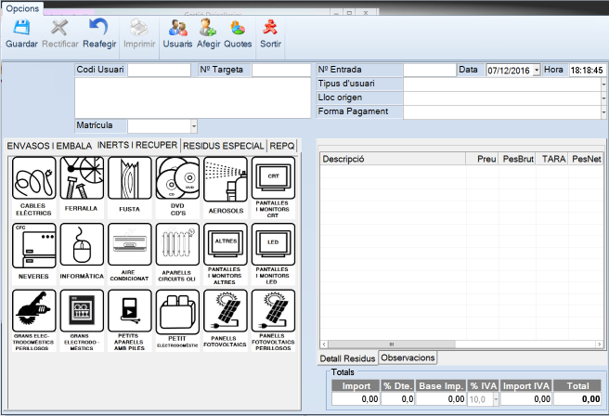This screenshot has width=609, height=416.
Task: Click the Imprimir printer icon
Action: pos(139,28)
